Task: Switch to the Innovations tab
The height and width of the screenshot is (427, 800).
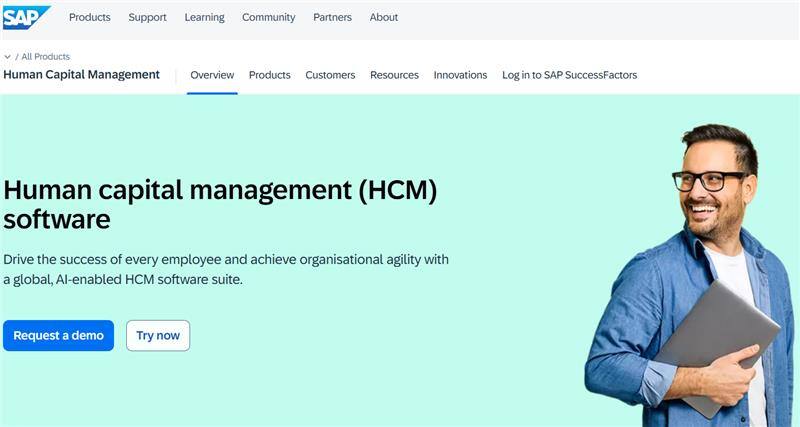Action: click(x=460, y=75)
